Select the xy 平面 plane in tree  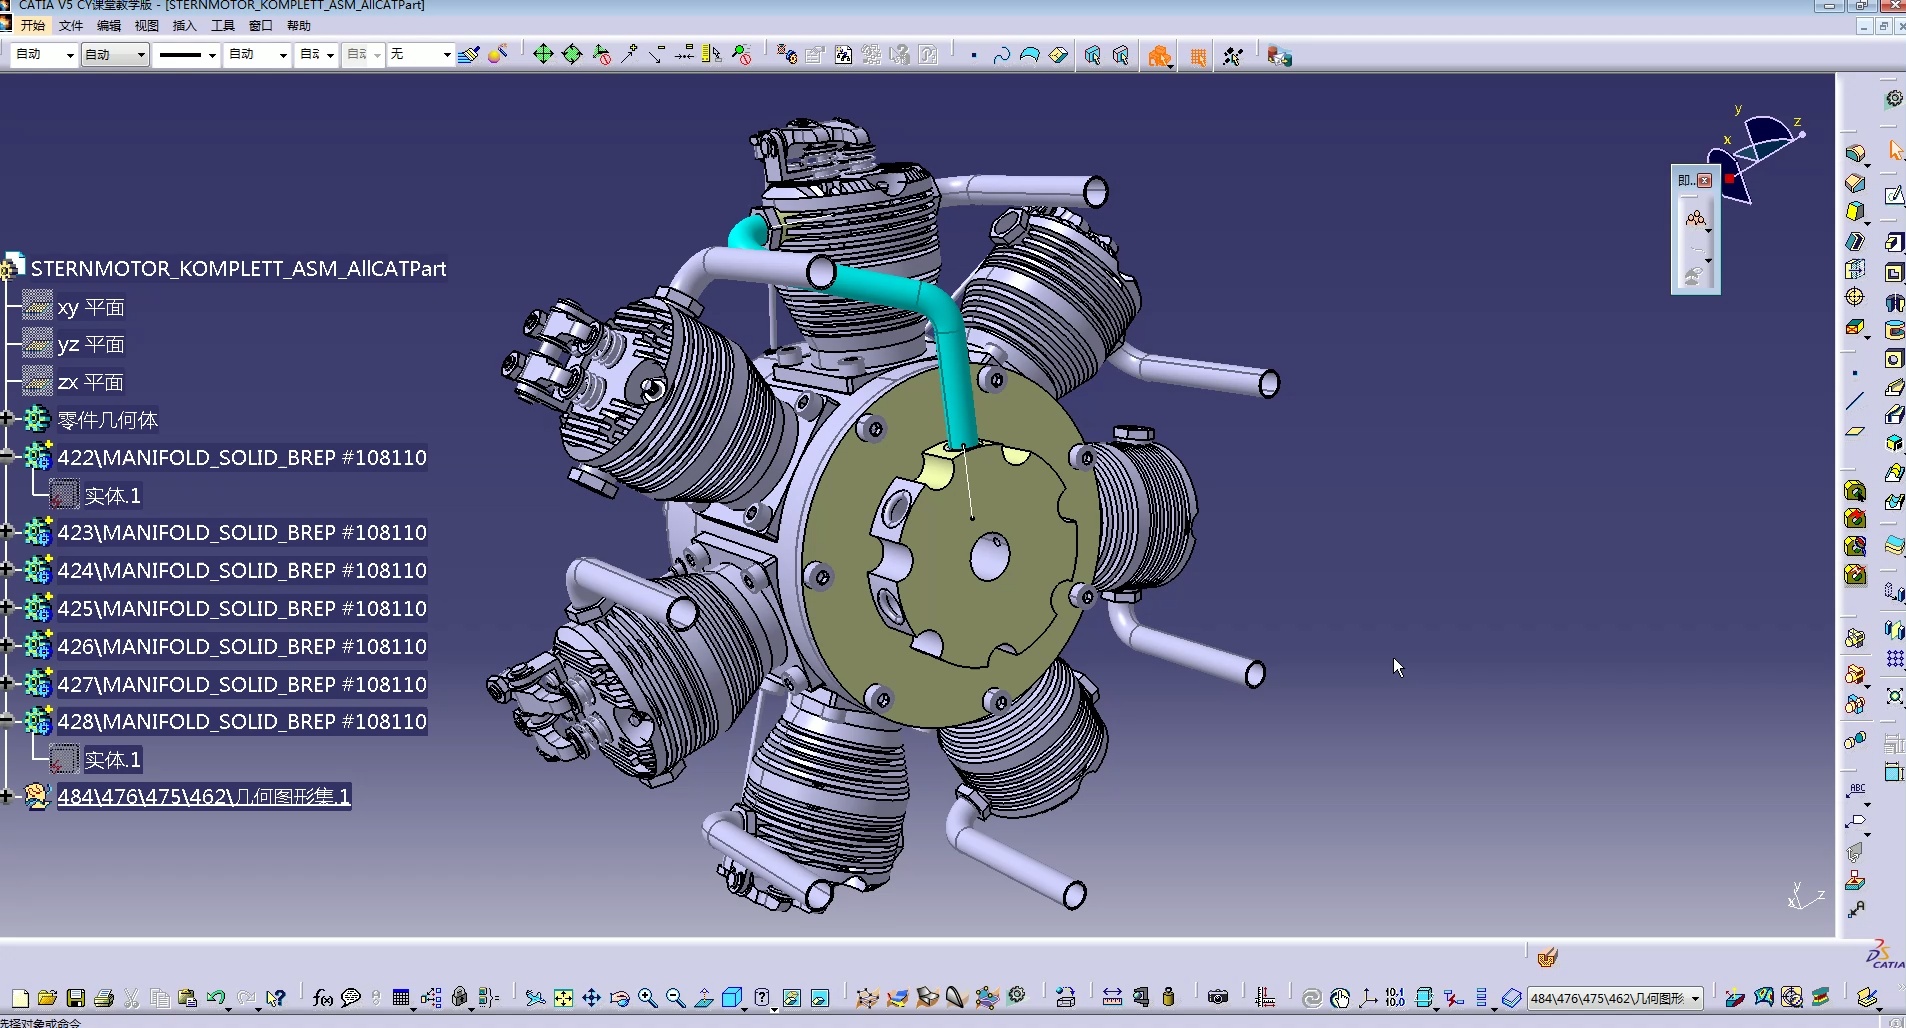point(90,307)
